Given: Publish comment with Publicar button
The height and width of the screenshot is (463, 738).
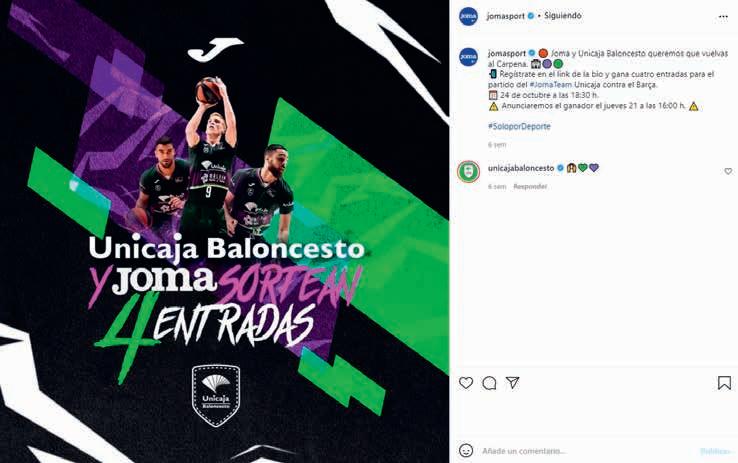Looking at the screenshot, I should 715,451.
